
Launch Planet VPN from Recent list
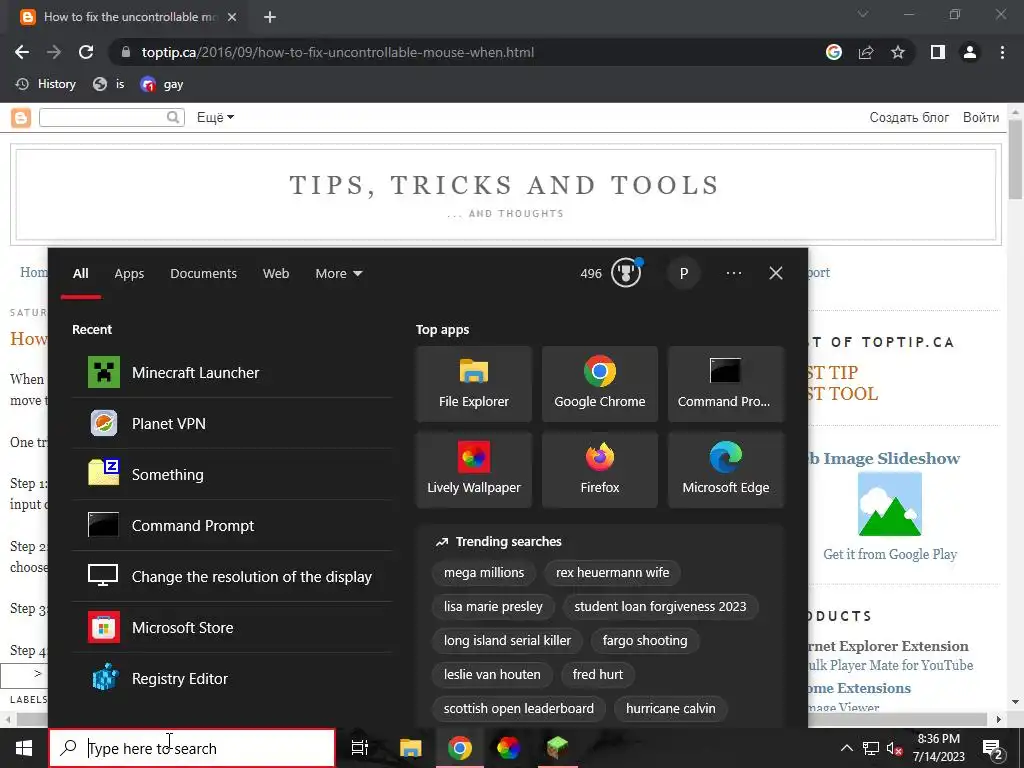(x=232, y=423)
